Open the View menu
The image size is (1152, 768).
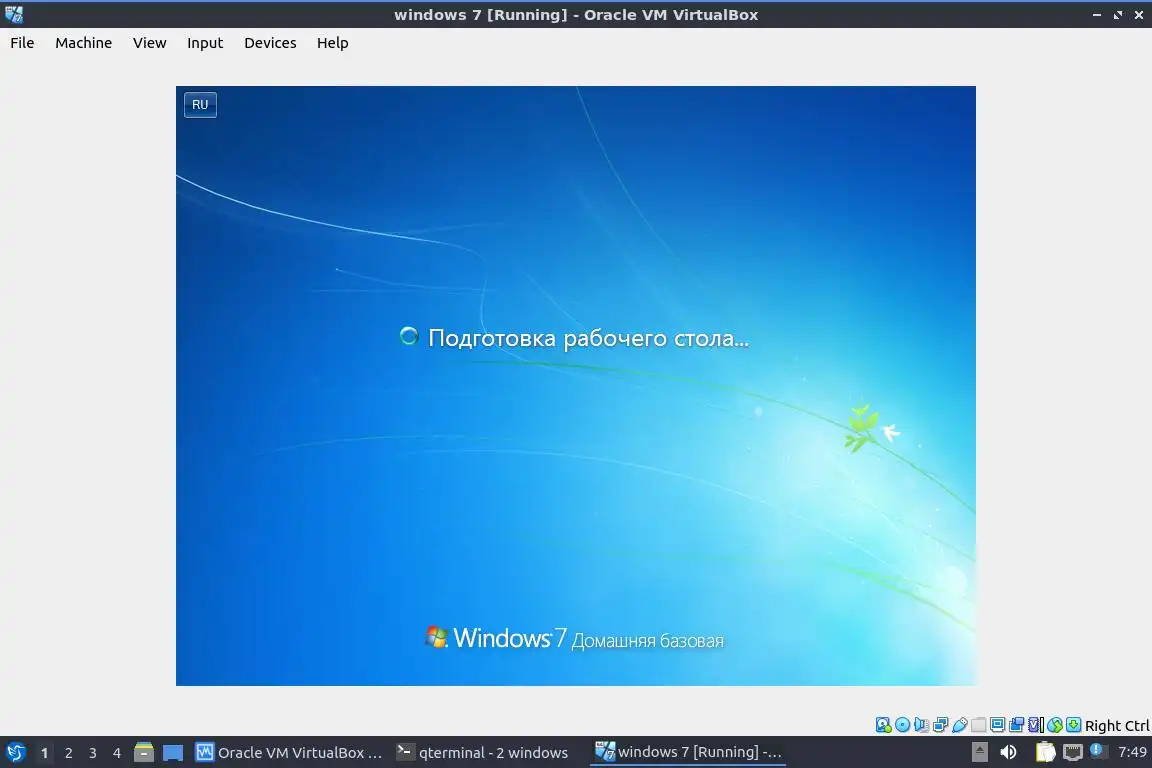pyautogui.click(x=149, y=43)
